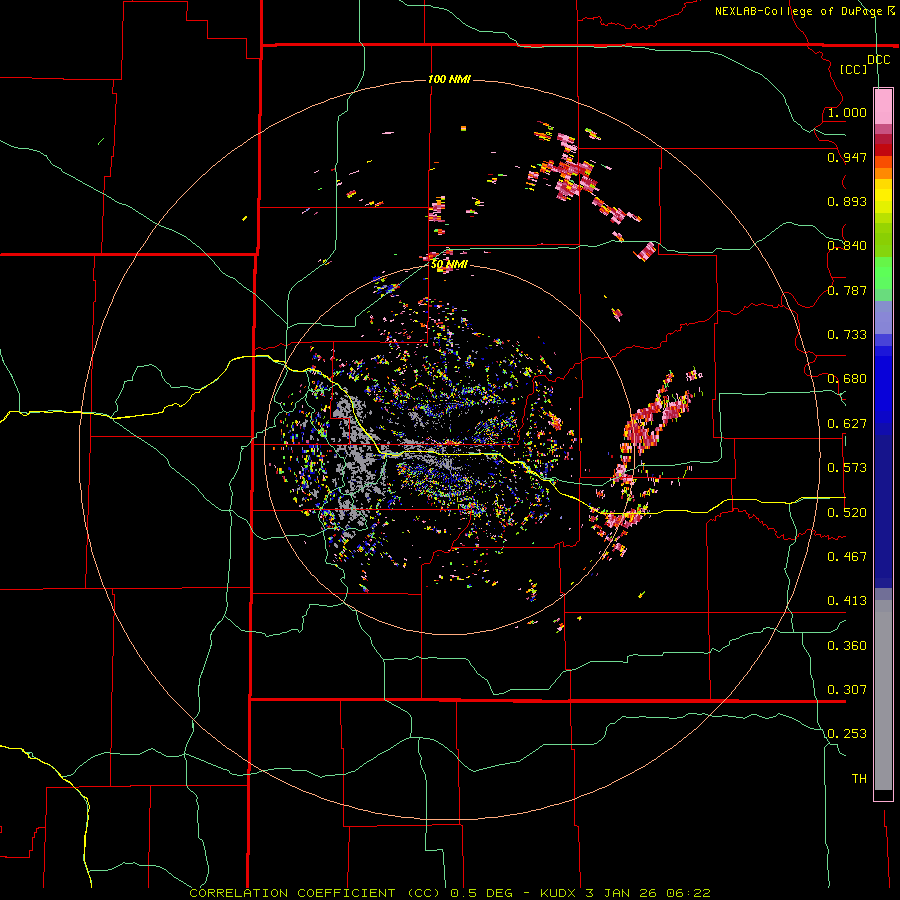Click the 50 NMI range ring label
The width and height of the screenshot is (900, 900).
coord(449,265)
